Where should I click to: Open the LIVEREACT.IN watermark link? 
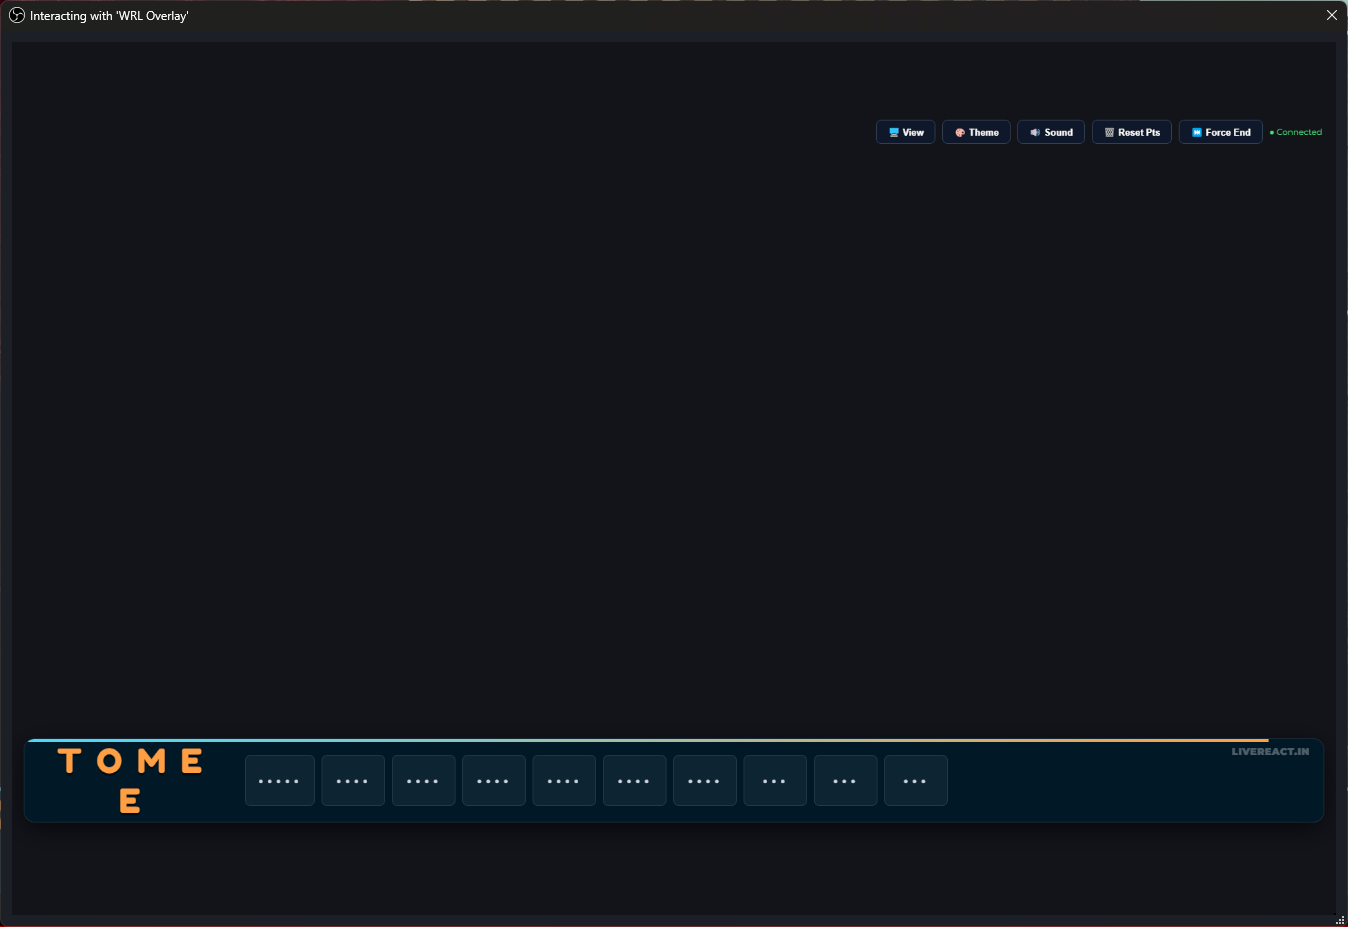click(1269, 751)
